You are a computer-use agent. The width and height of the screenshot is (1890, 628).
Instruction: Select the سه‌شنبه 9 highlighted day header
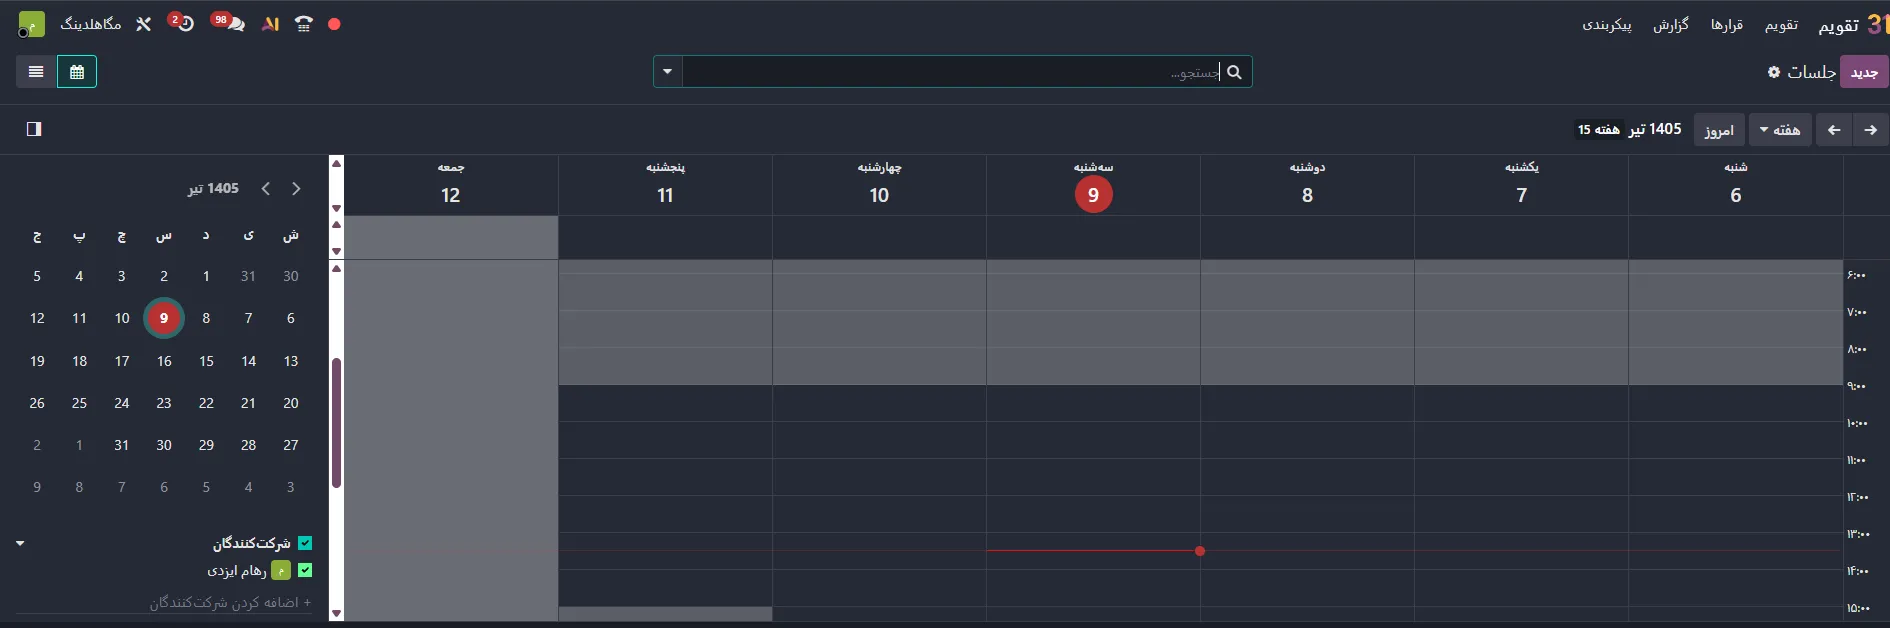(1094, 184)
